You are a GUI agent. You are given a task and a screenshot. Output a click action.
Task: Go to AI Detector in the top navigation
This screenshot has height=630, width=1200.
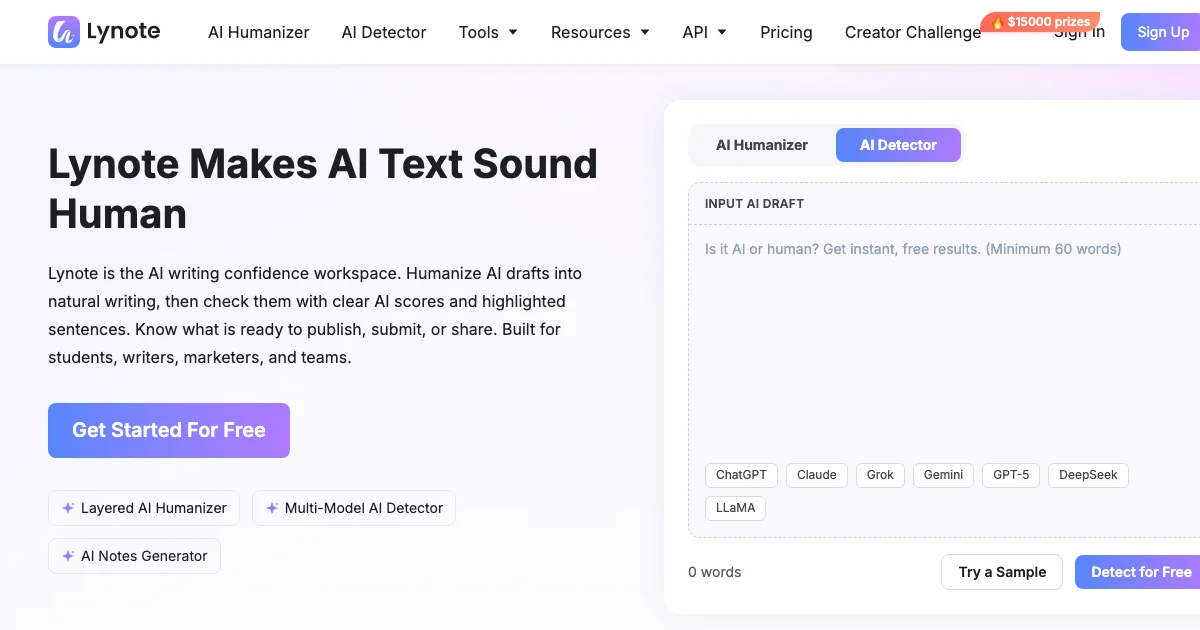click(x=384, y=32)
